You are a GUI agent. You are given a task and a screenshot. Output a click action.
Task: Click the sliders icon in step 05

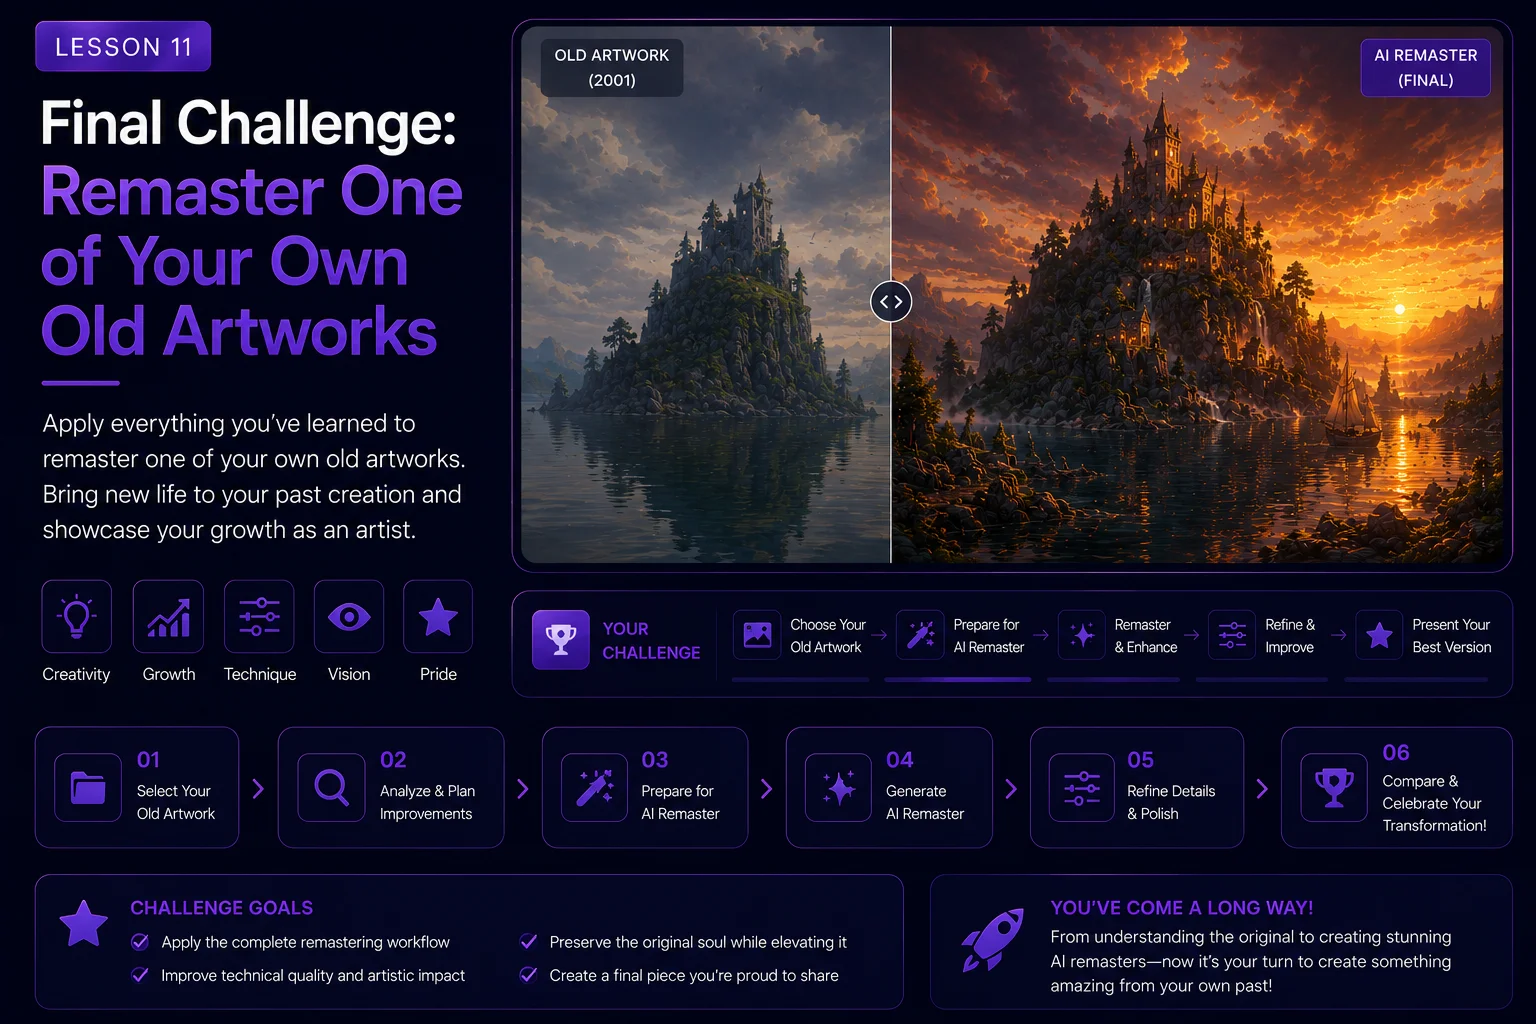point(1082,788)
